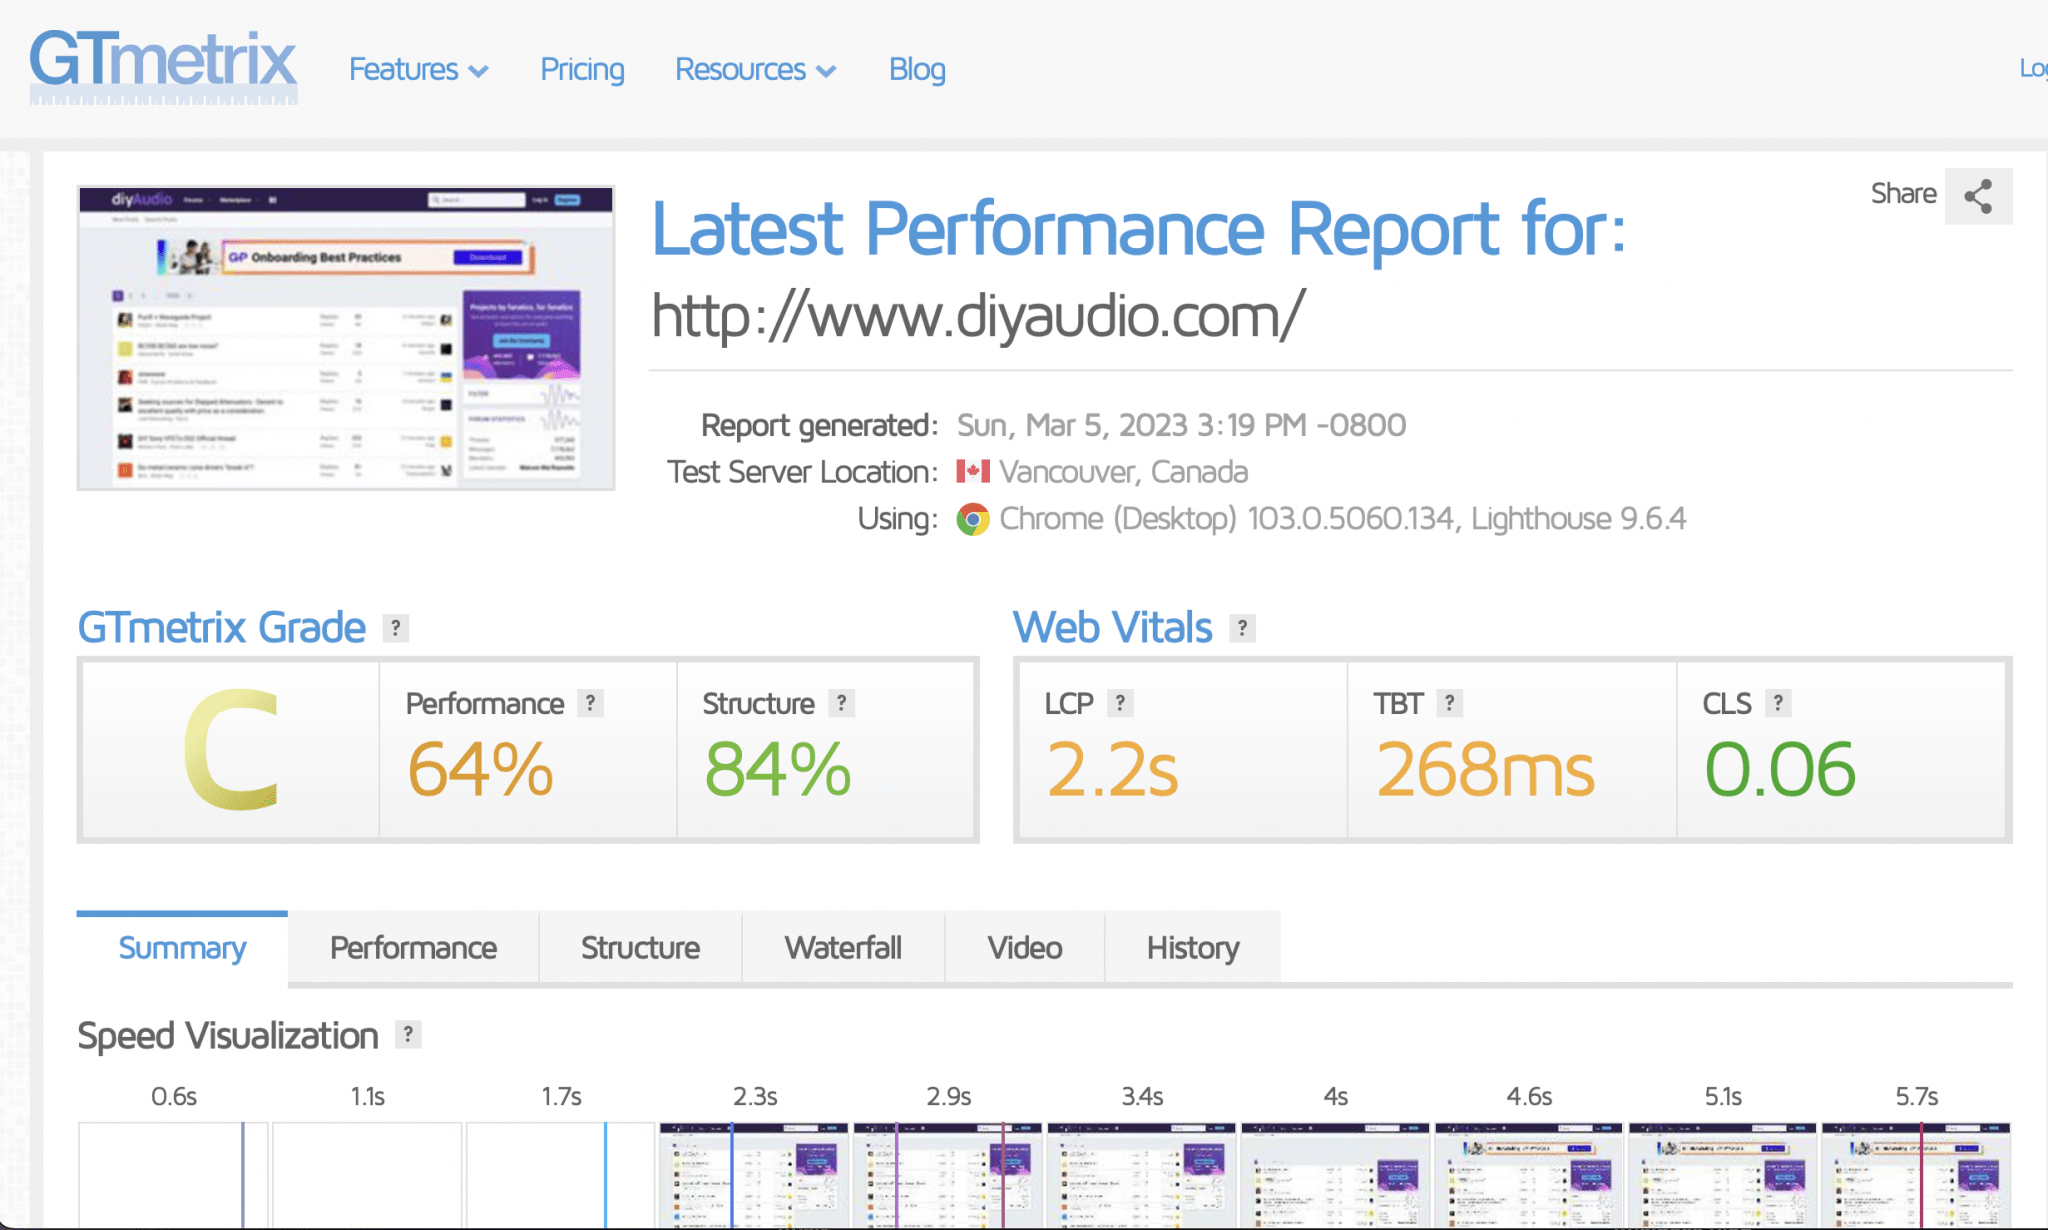Click the Latest Performance Report for heading
Viewport: 2048px width, 1230px height.
[x=1139, y=229]
